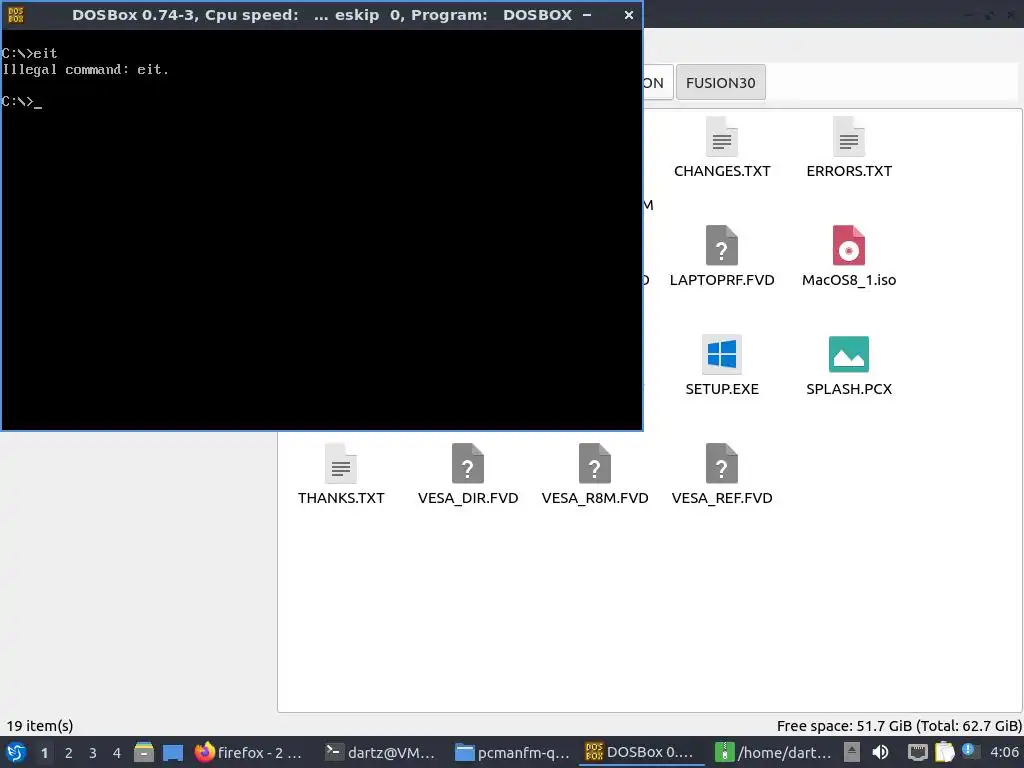Click the clock showing 4:06

click(x=1004, y=752)
